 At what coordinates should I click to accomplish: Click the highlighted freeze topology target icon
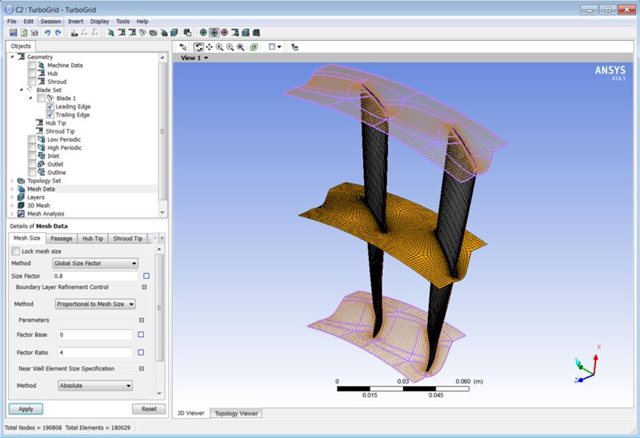coord(214,33)
